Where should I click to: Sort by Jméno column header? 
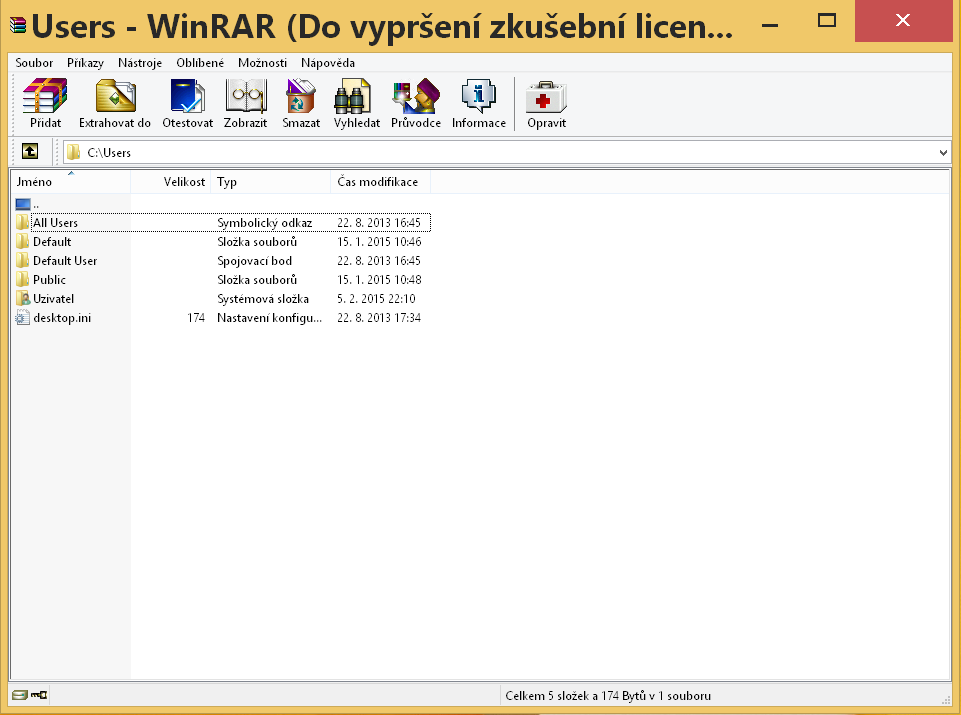70,182
